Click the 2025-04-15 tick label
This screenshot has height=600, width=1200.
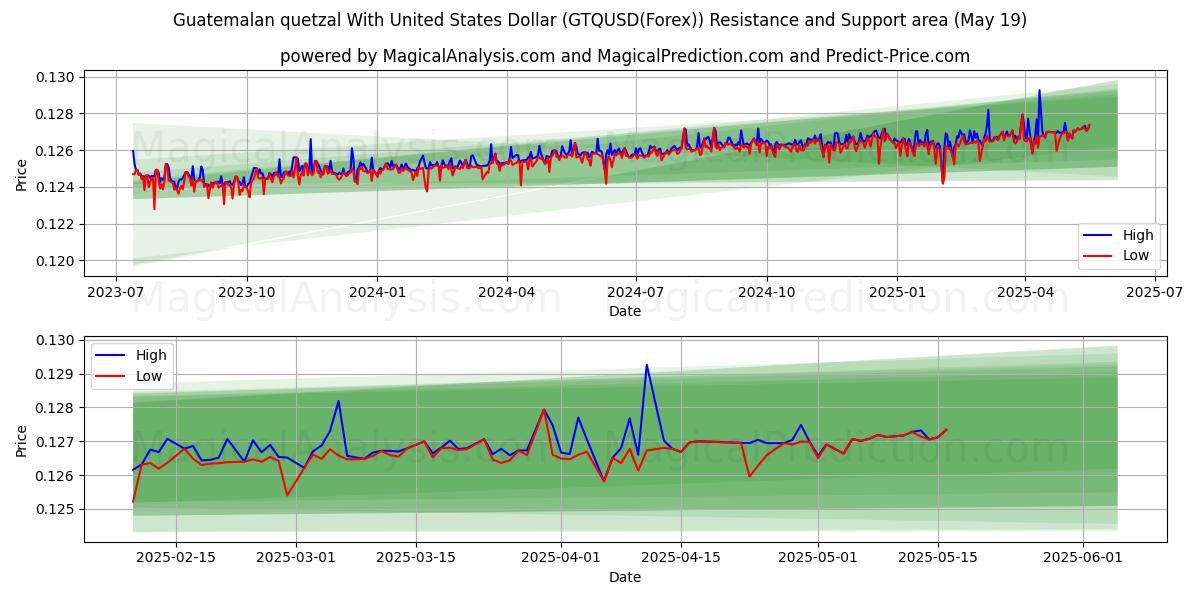[x=681, y=557]
